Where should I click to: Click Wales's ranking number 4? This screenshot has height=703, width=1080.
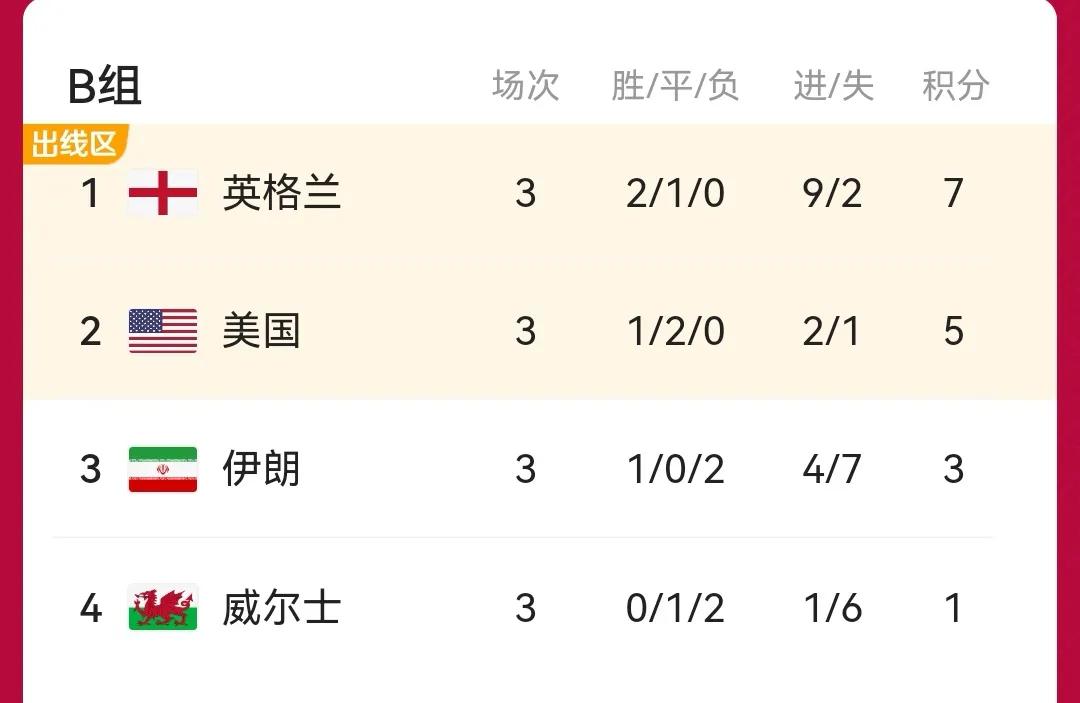click(91, 607)
